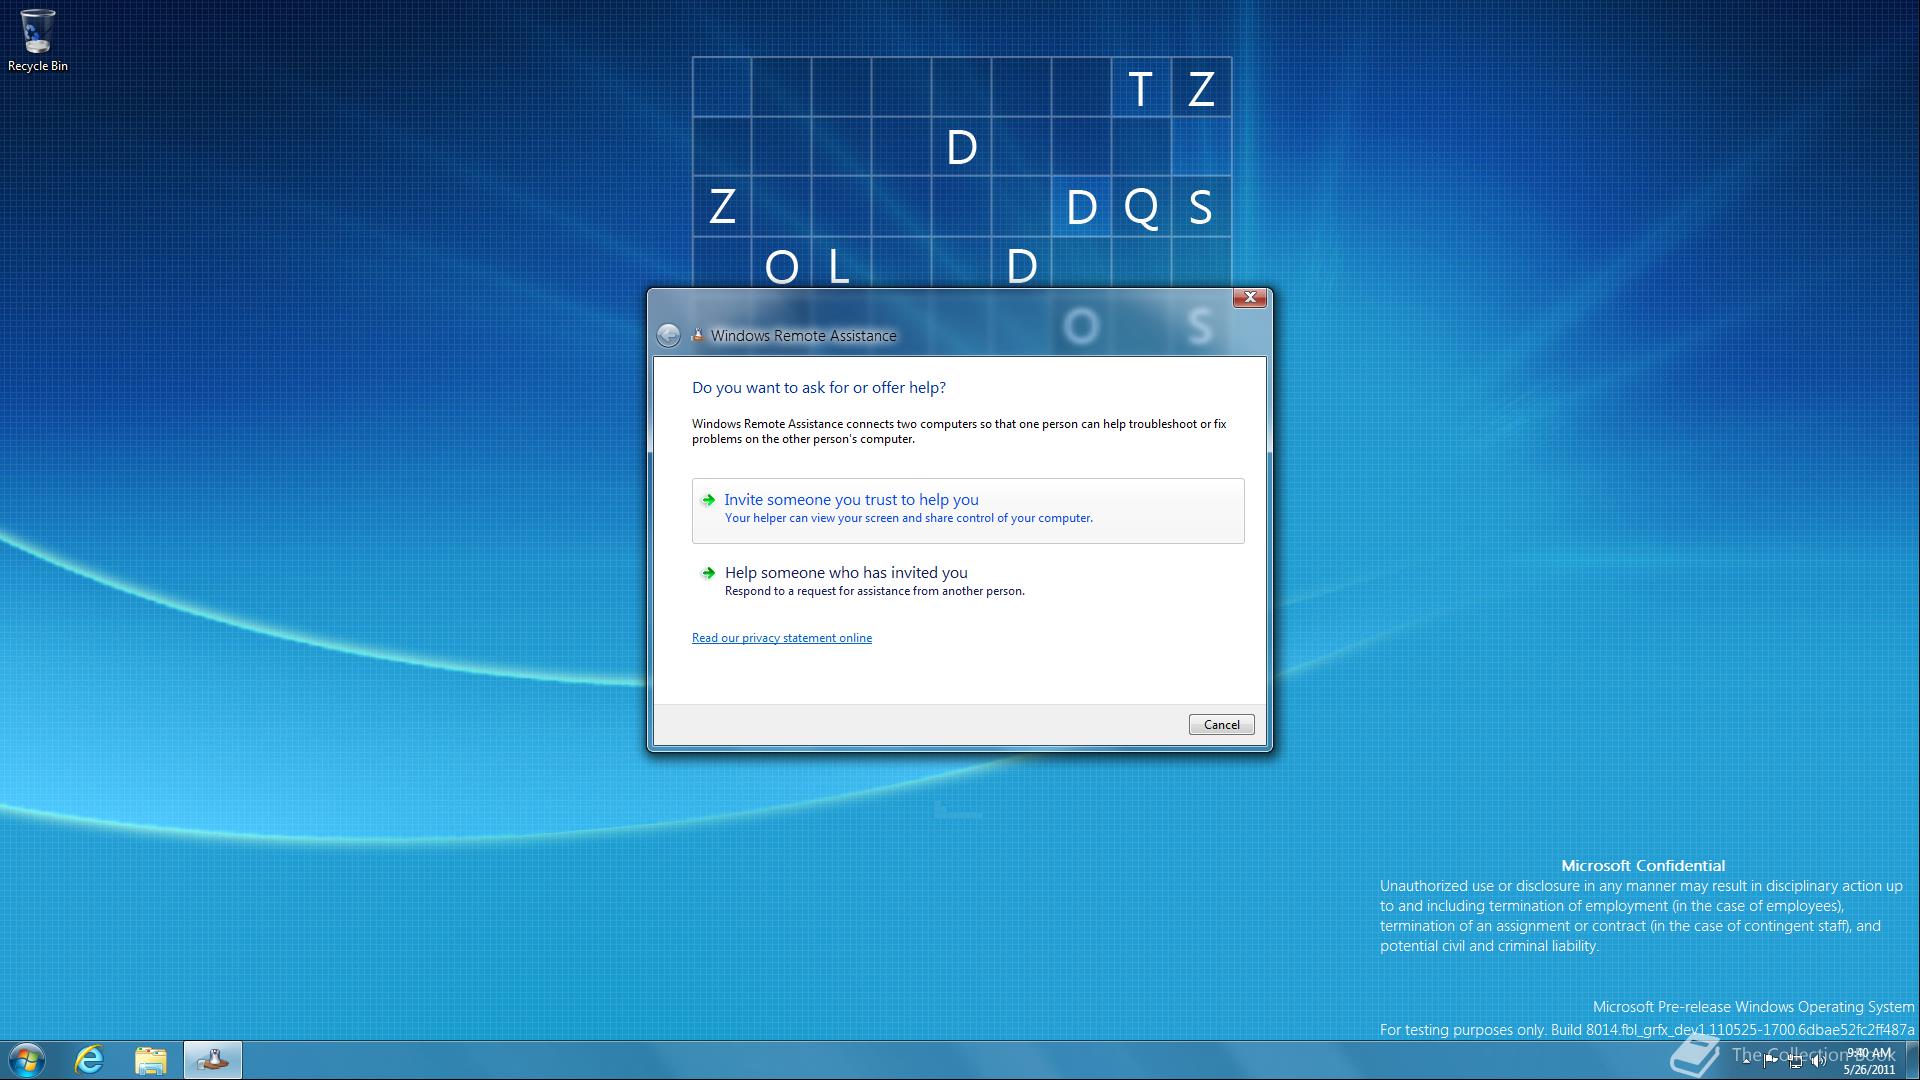
Task: Open the Action Center flag icon
Action: point(1770,1061)
